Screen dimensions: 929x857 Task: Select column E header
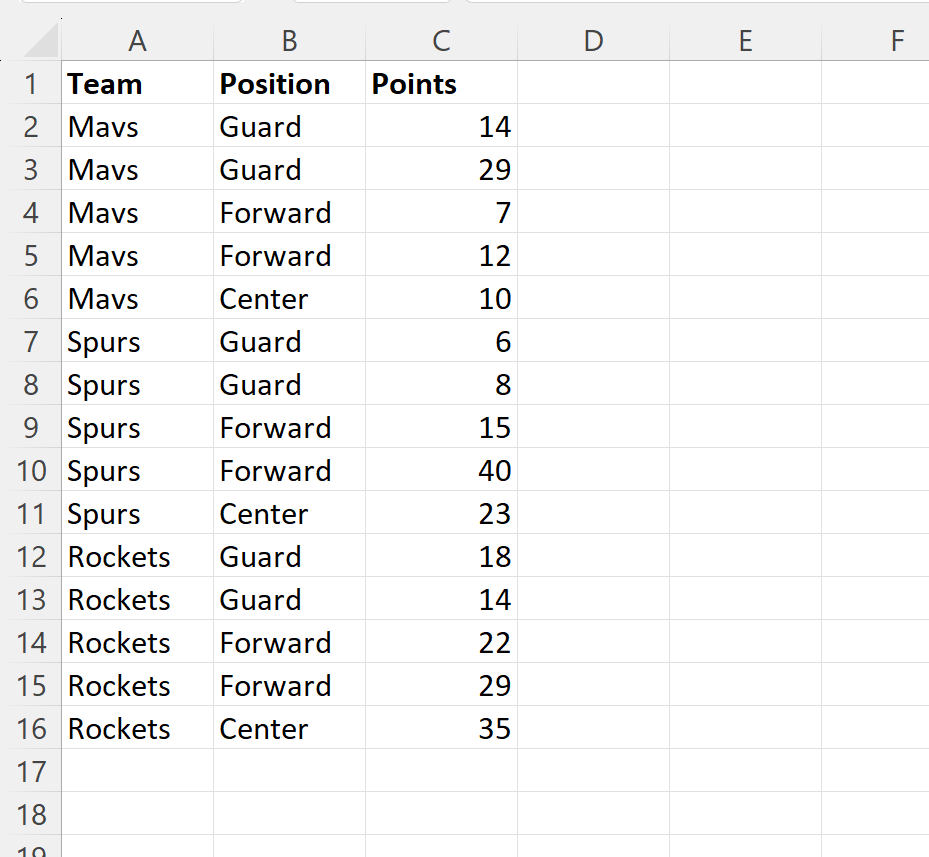point(745,41)
